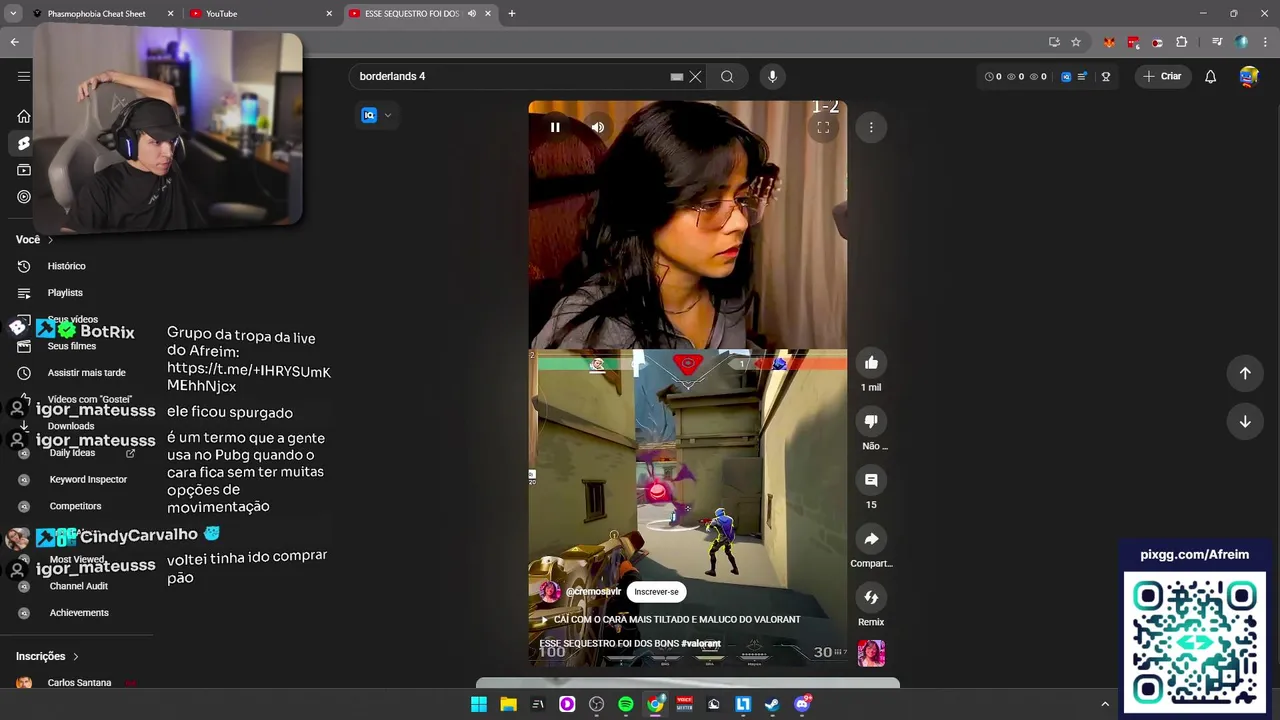1280x720 pixels.
Task: Open comments showing 15
Action: pos(871,480)
